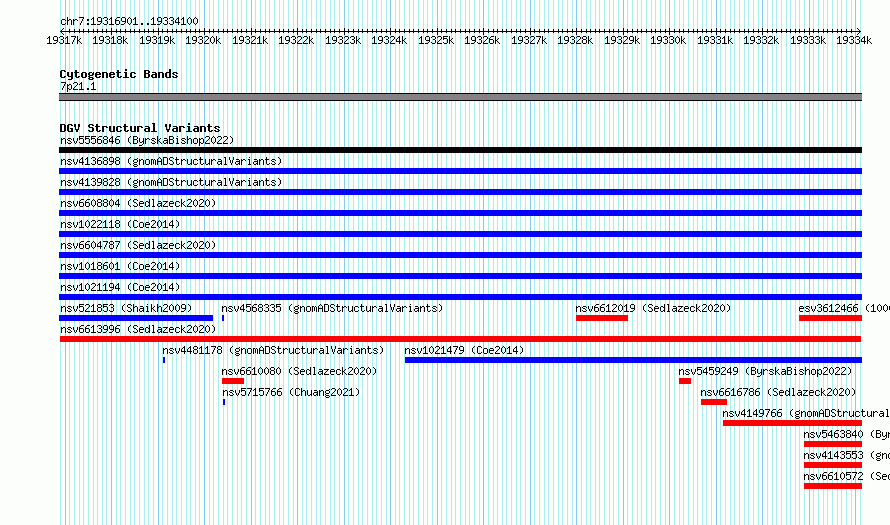Click the 19325k ruler position
The image size is (890, 525).
click(x=436, y=40)
